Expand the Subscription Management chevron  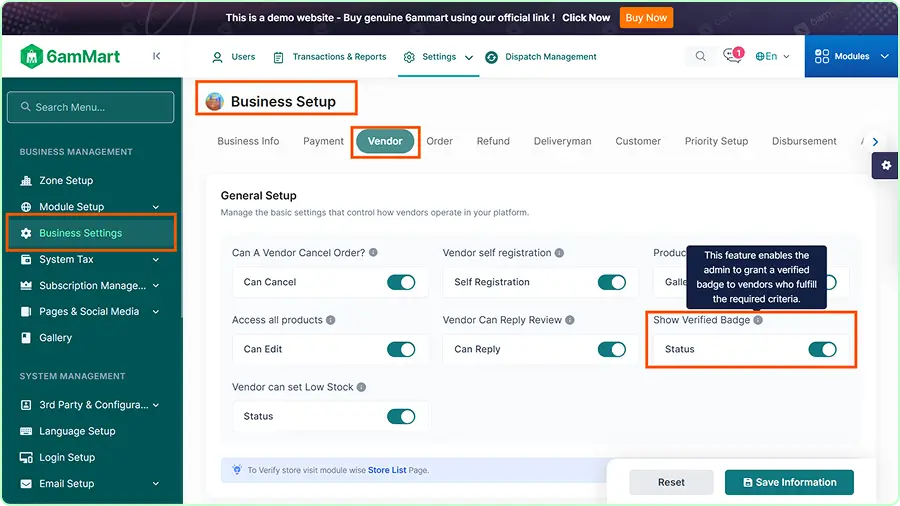(x=156, y=286)
